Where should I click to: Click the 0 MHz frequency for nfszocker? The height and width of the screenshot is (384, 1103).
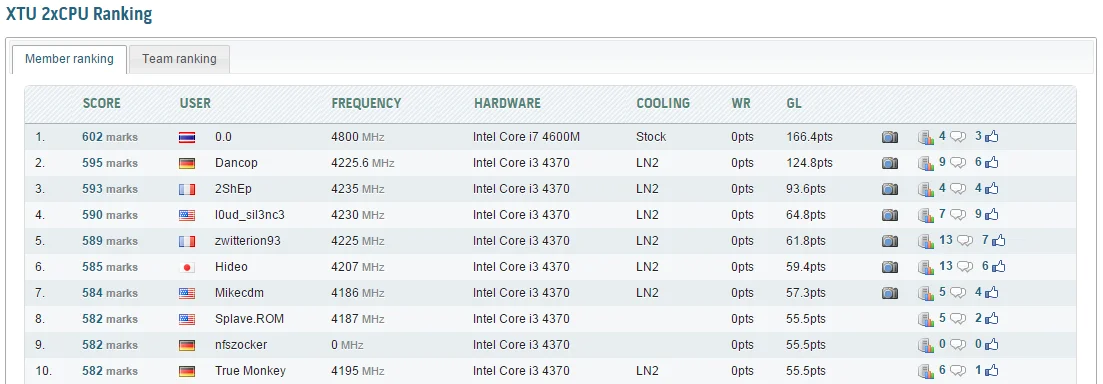[x=348, y=345]
